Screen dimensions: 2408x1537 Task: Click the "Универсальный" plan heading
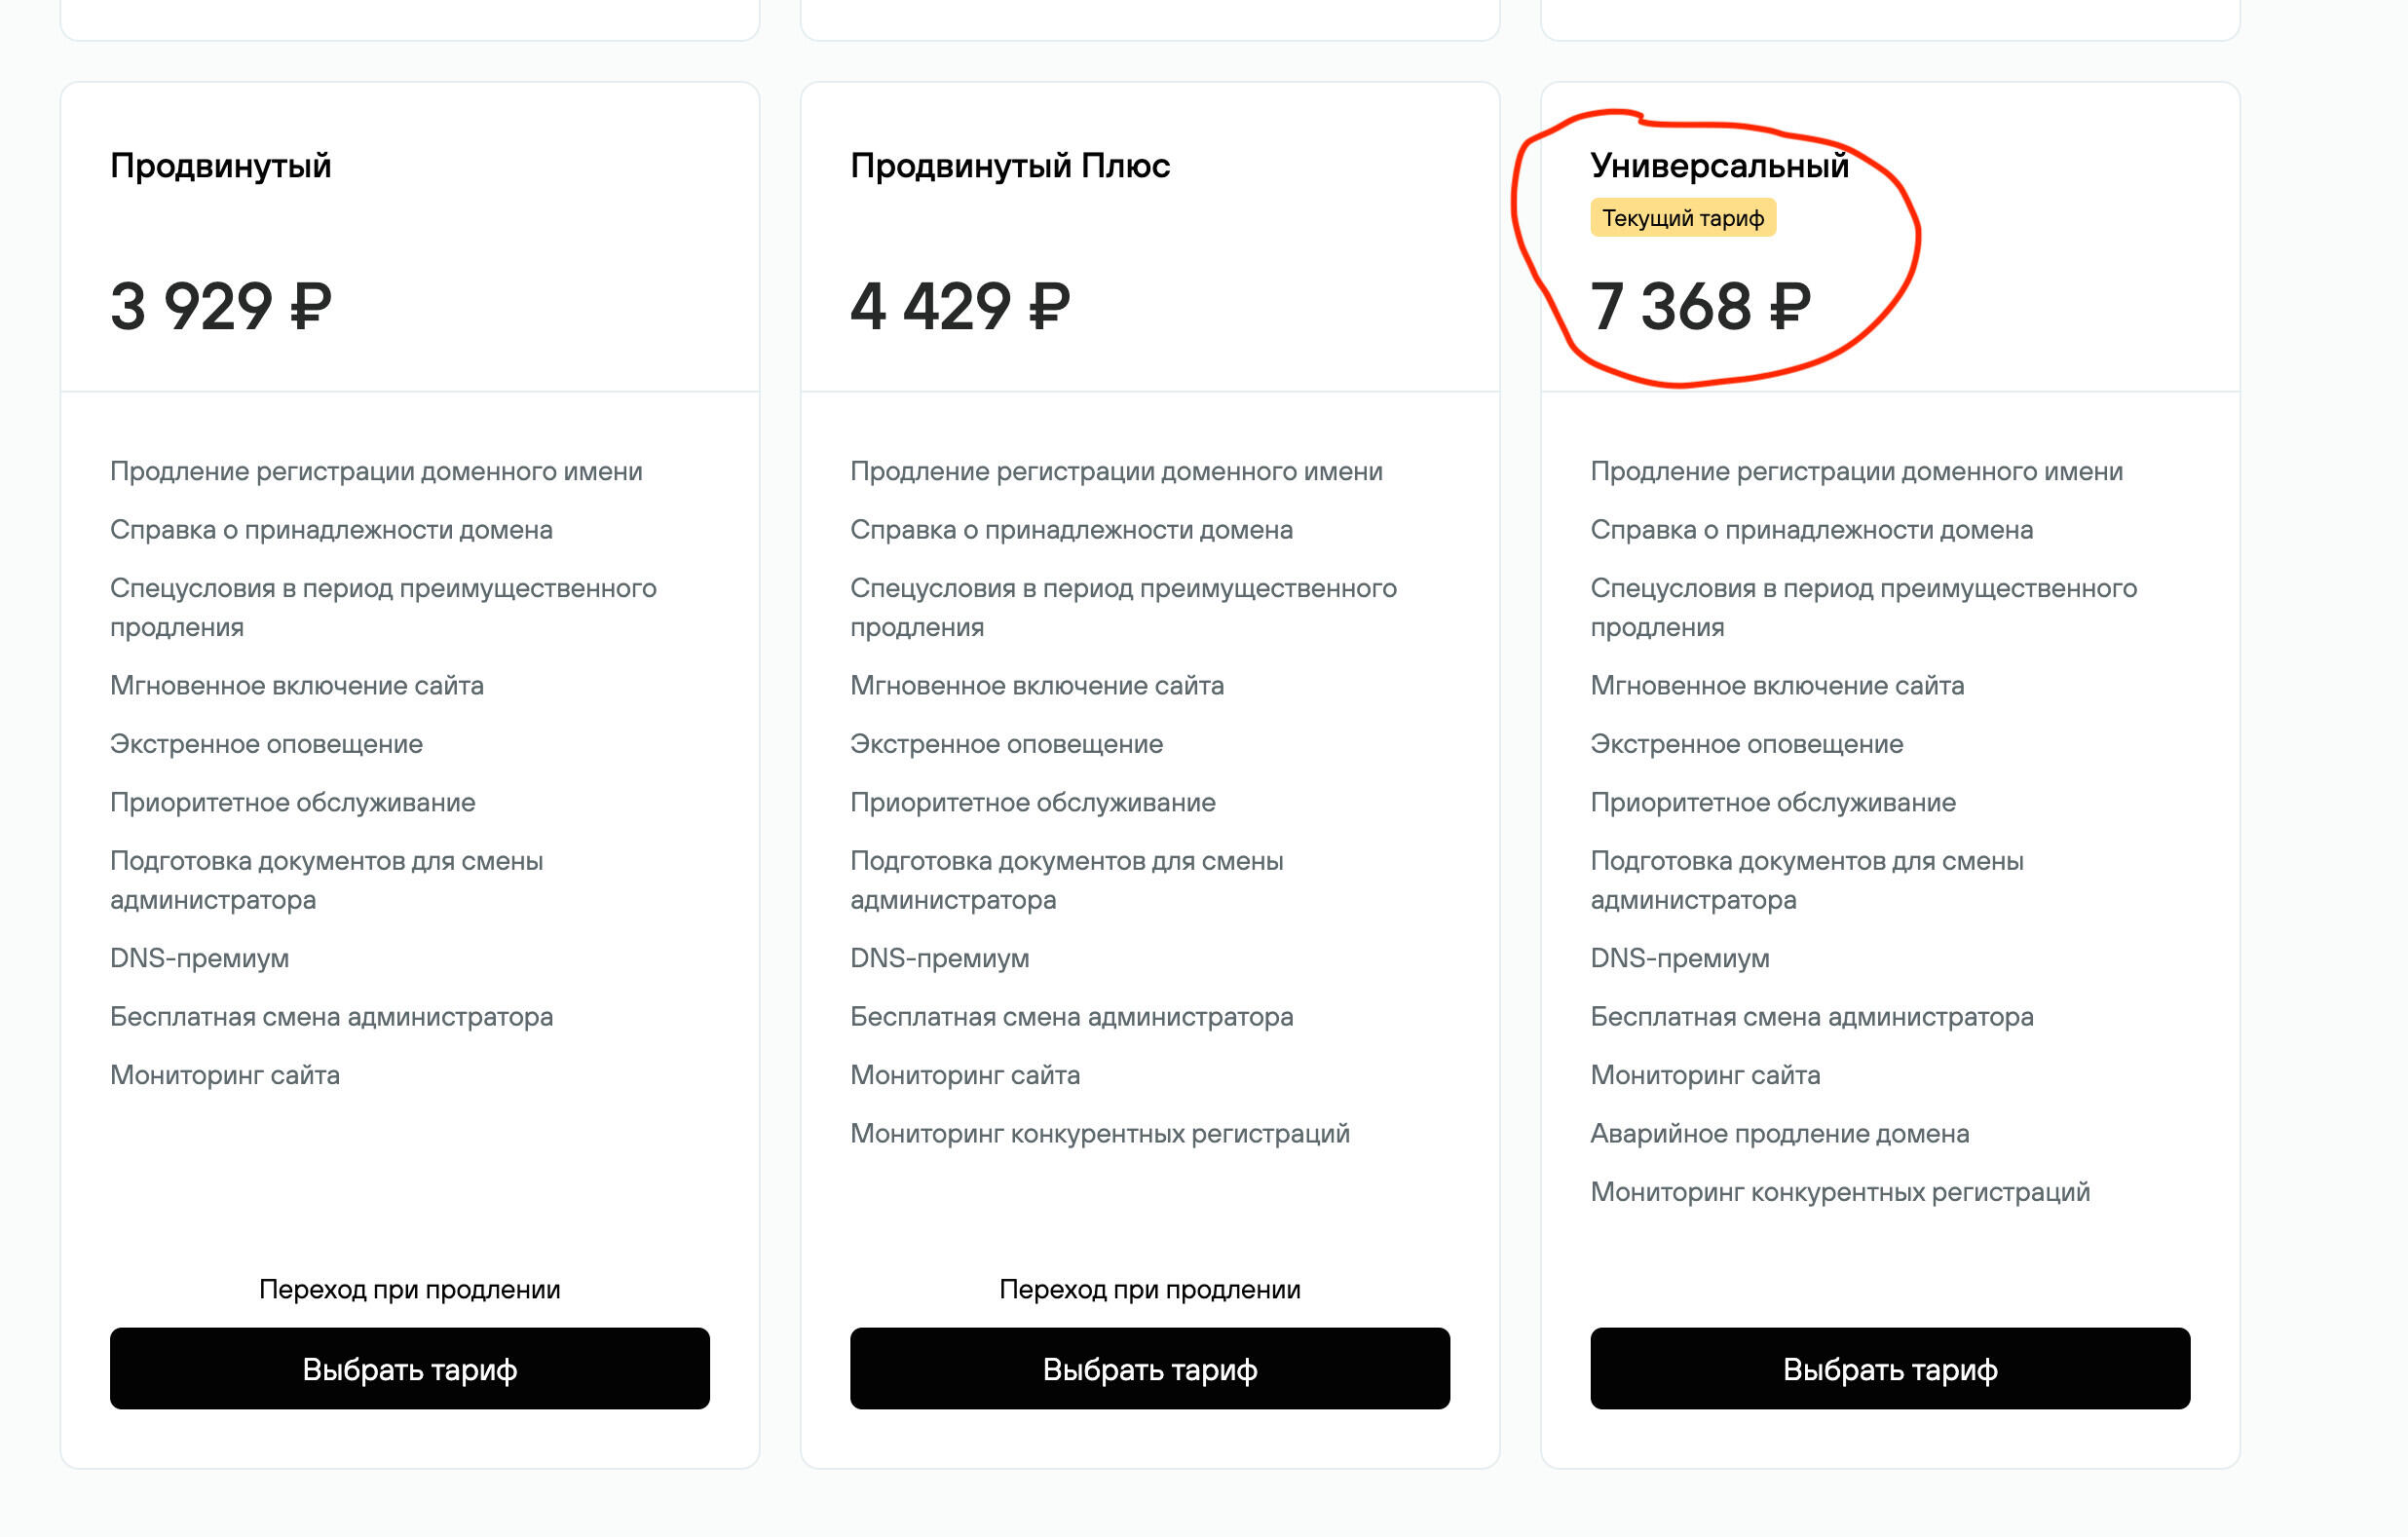coord(1719,165)
